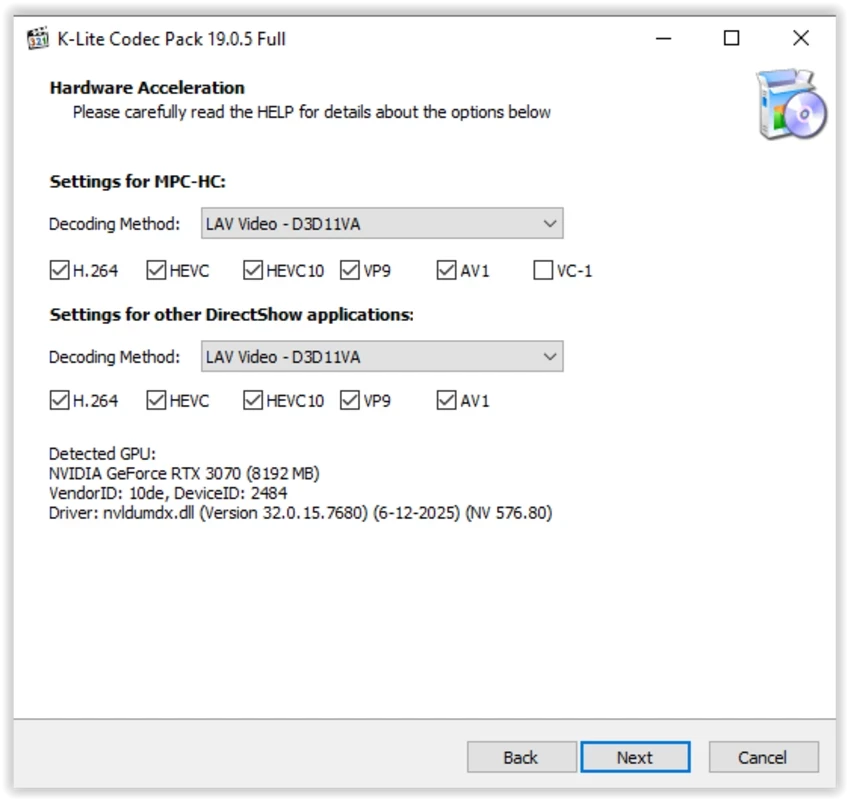Toggle the VP9 checkbox for MPC-HC
Screen dimensions: 848x800
click(x=350, y=270)
